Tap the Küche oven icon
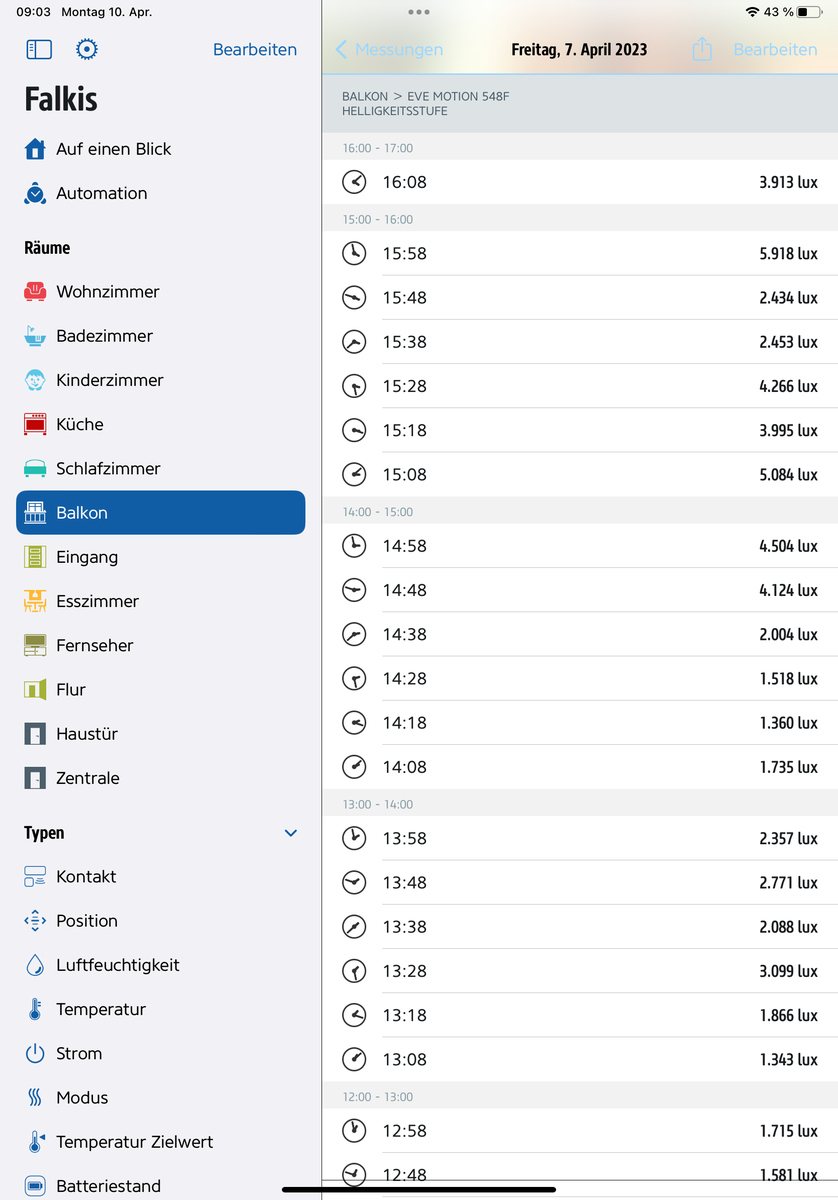Image resolution: width=838 pixels, height=1200 pixels. 35,424
